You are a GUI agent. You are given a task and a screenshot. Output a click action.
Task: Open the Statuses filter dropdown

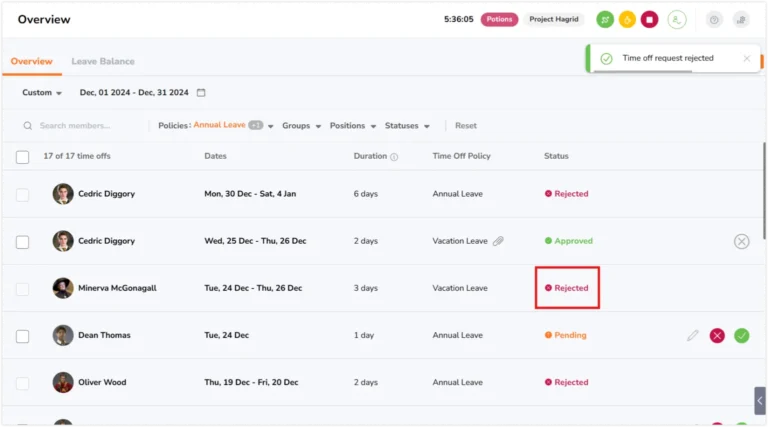point(407,126)
